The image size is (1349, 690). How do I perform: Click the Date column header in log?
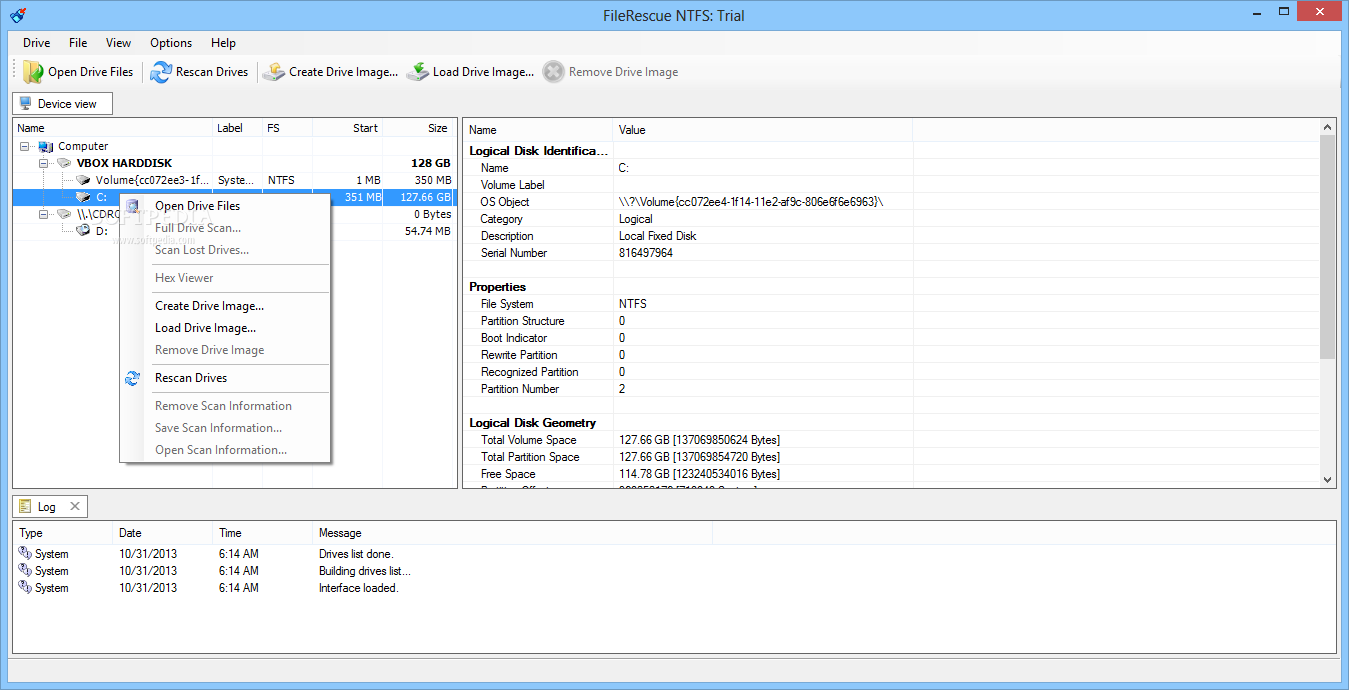[162, 533]
